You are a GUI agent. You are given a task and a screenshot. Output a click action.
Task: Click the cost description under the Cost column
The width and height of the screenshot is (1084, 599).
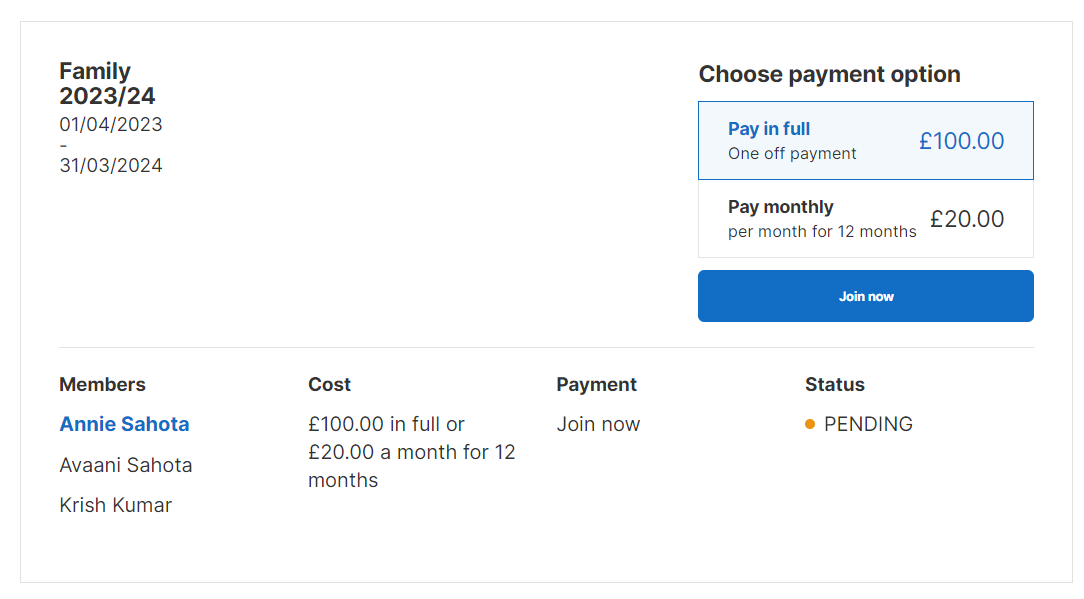click(412, 452)
